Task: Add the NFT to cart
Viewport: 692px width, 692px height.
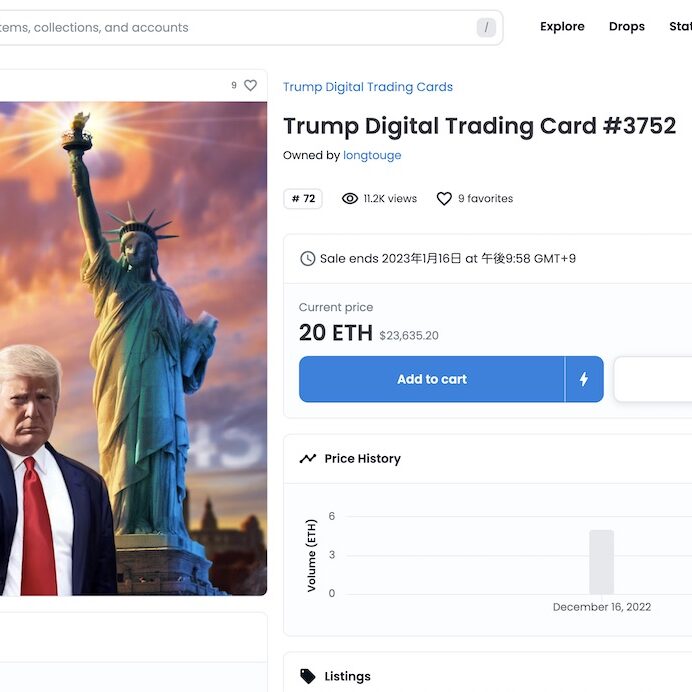Action: click(x=432, y=379)
